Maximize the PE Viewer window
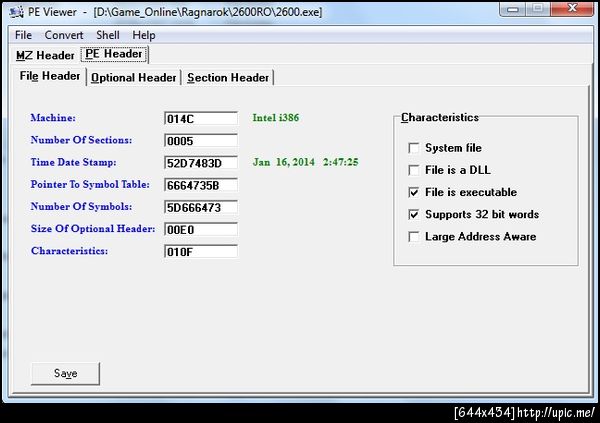The image size is (600, 423). tap(538, 9)
